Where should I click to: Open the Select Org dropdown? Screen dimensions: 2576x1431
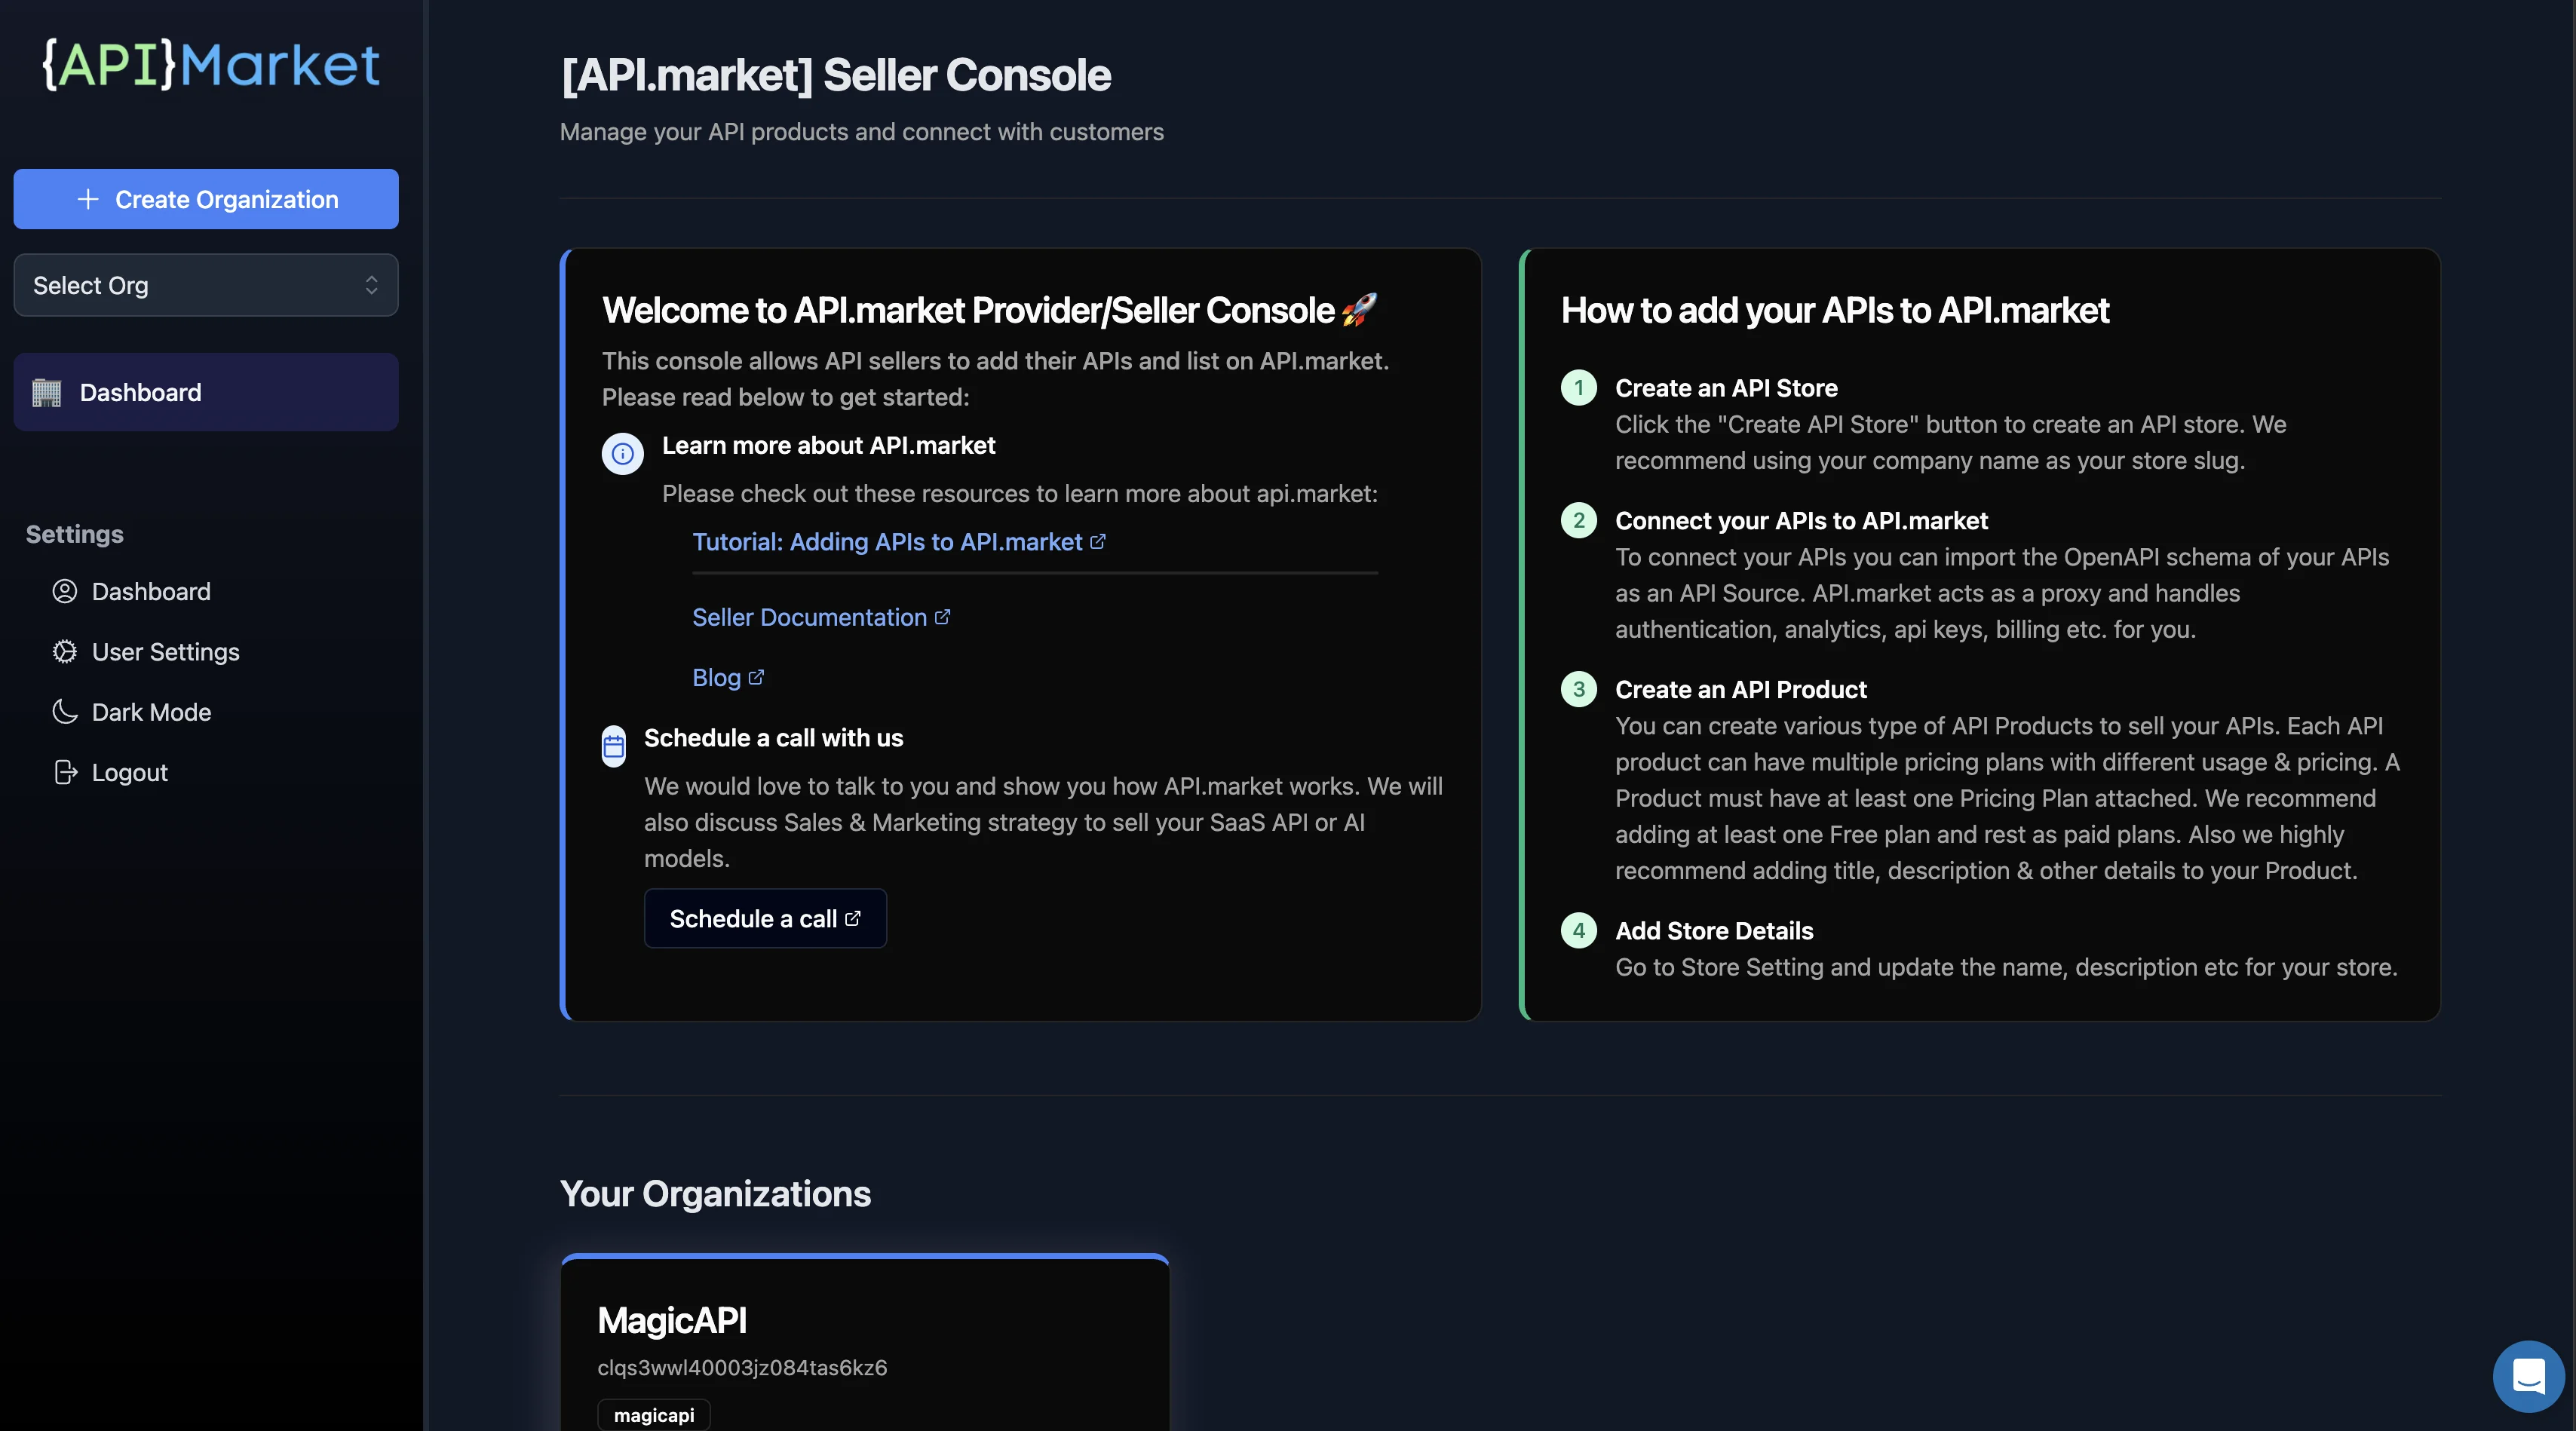[205, 285]
